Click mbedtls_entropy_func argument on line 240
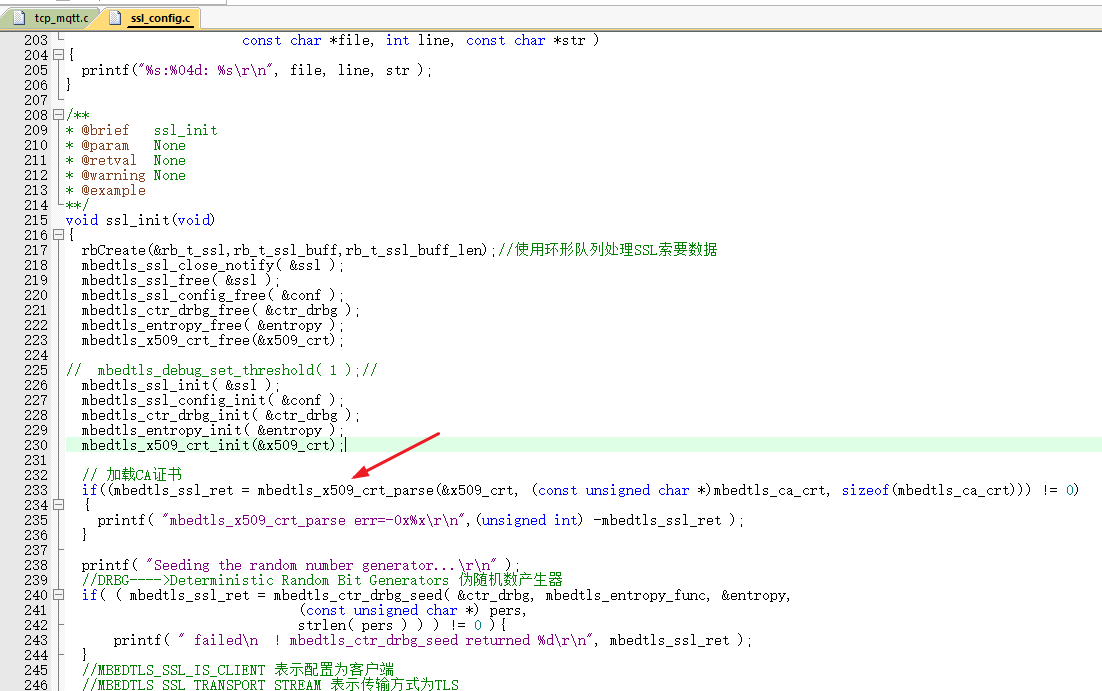 [627, 595]
